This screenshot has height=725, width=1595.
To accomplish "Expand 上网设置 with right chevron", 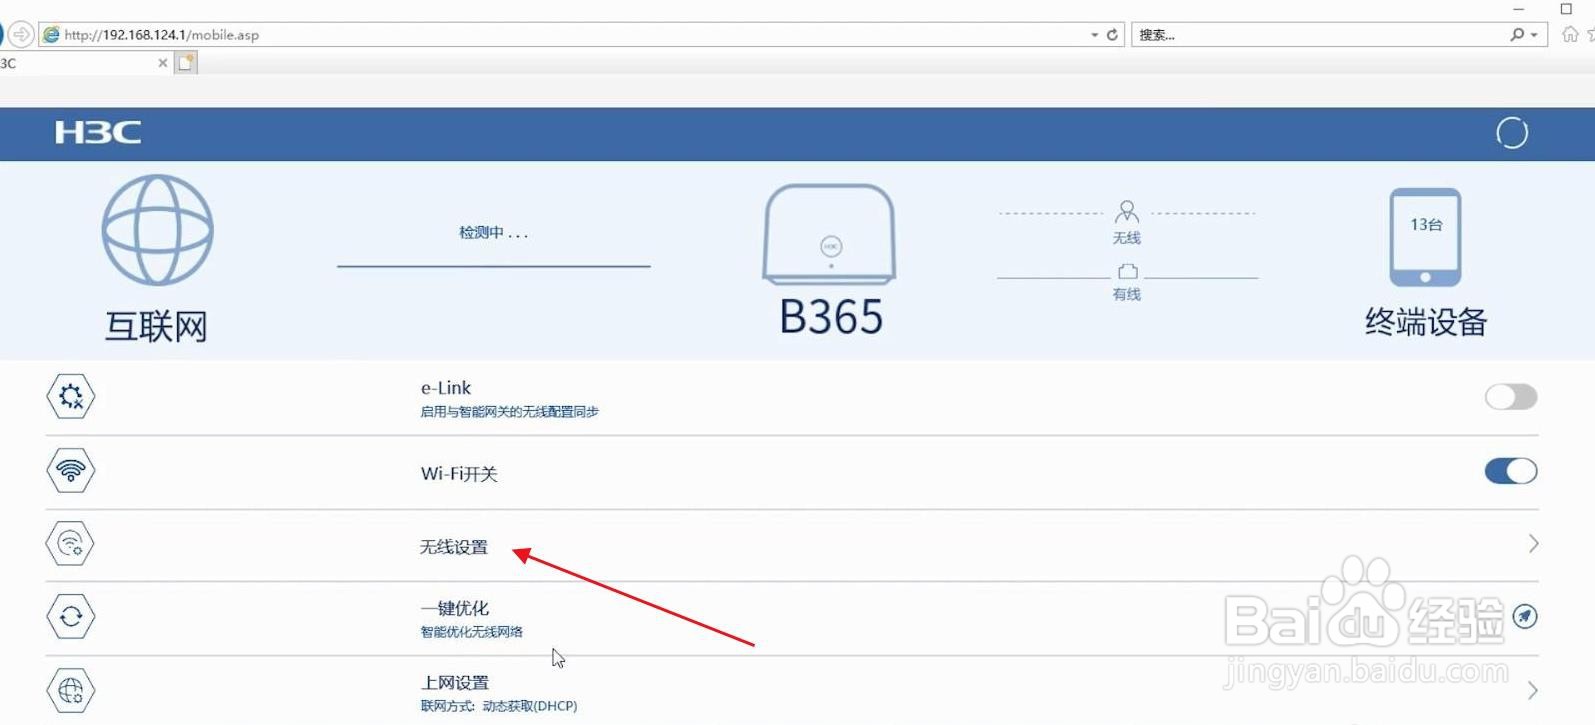I will pos(1533,690).
